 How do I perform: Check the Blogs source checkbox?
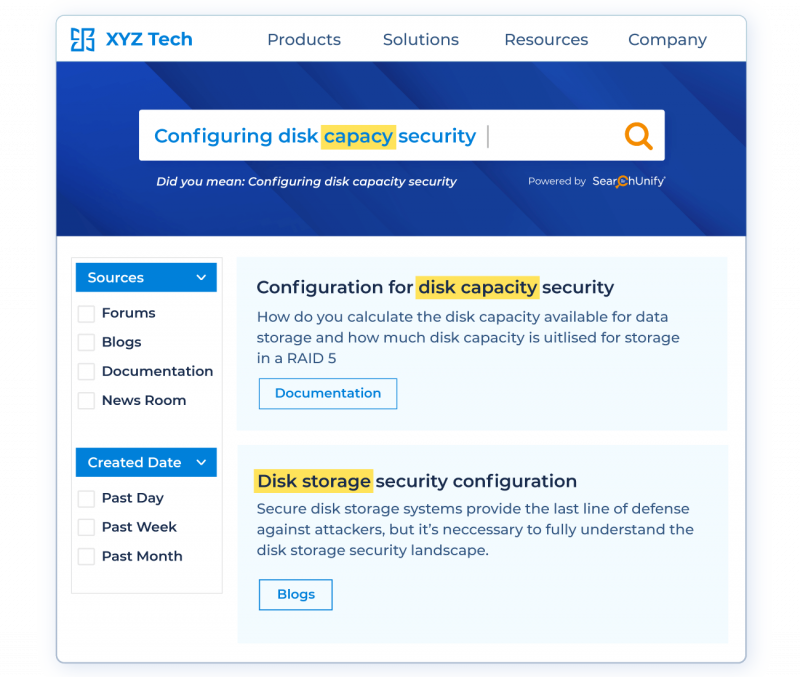(x=86, y=342)
